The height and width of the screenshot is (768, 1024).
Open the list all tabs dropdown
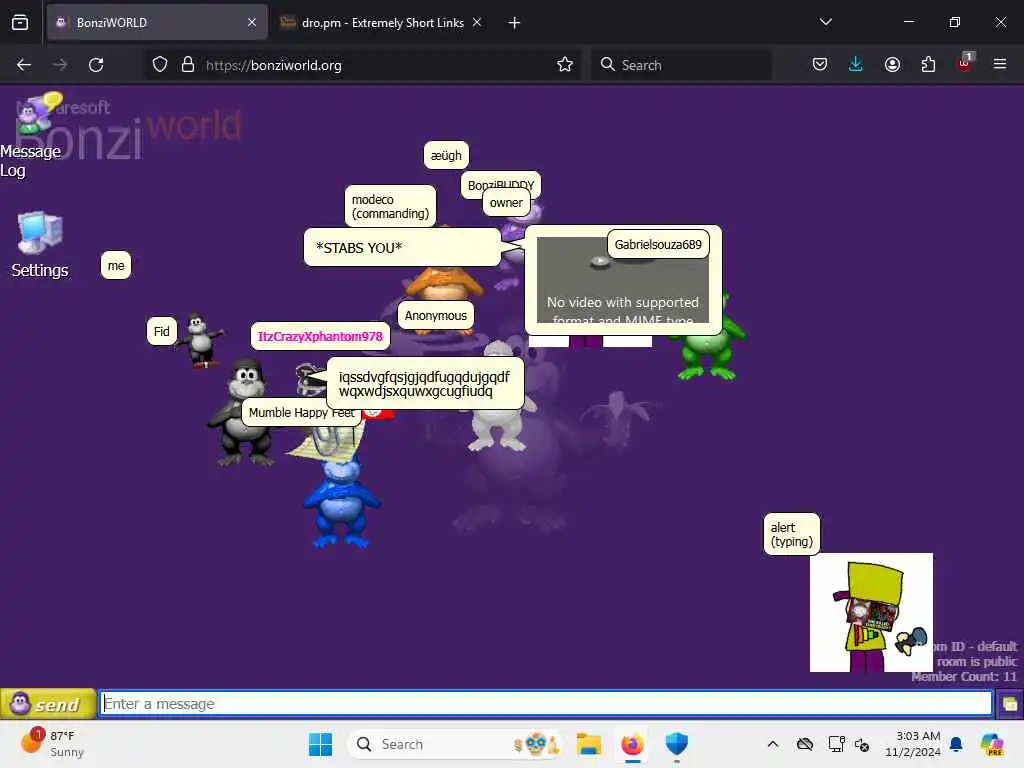825,22
